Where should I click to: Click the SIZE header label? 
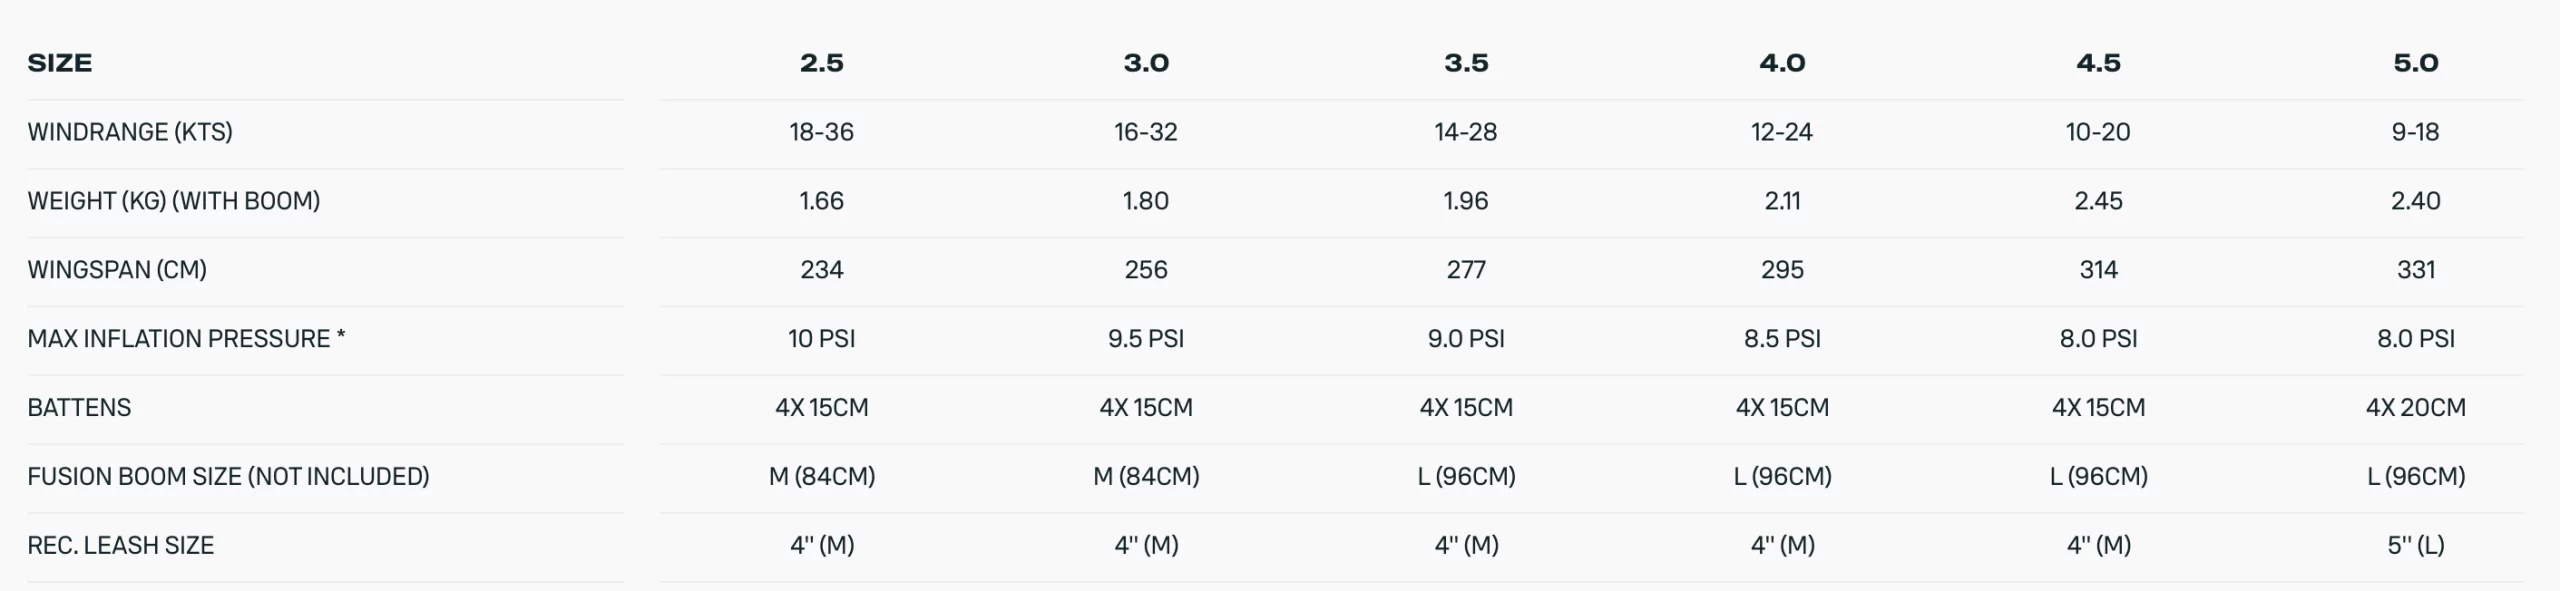(60, 63)
